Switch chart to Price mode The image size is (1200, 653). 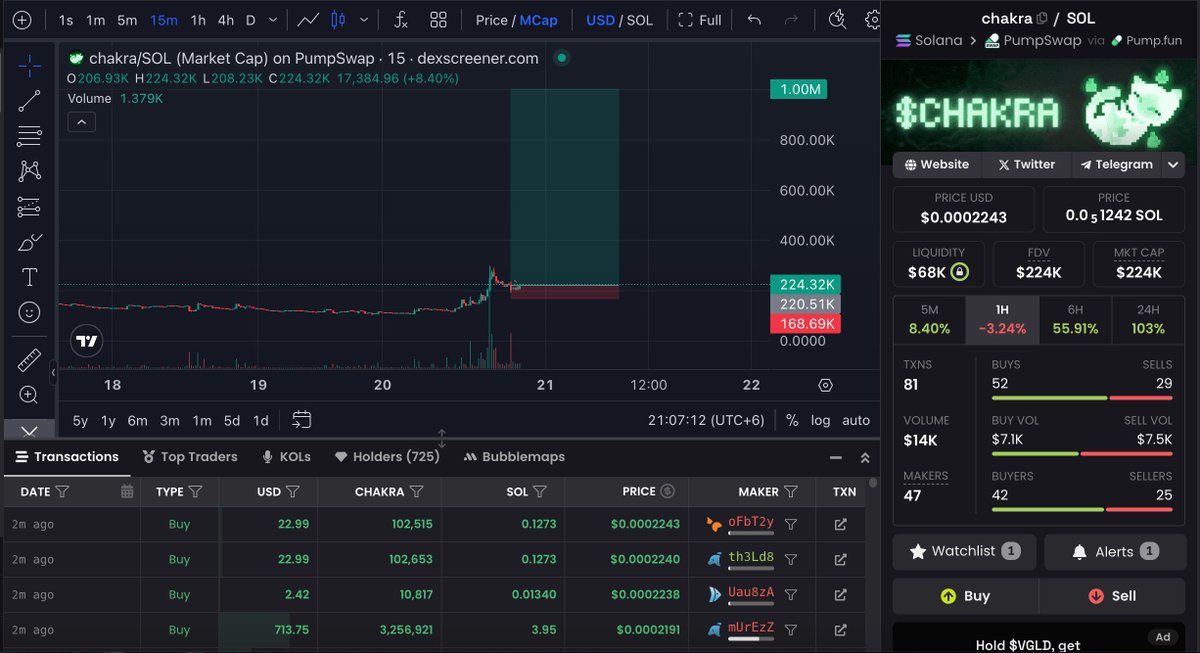click(491, 20)
